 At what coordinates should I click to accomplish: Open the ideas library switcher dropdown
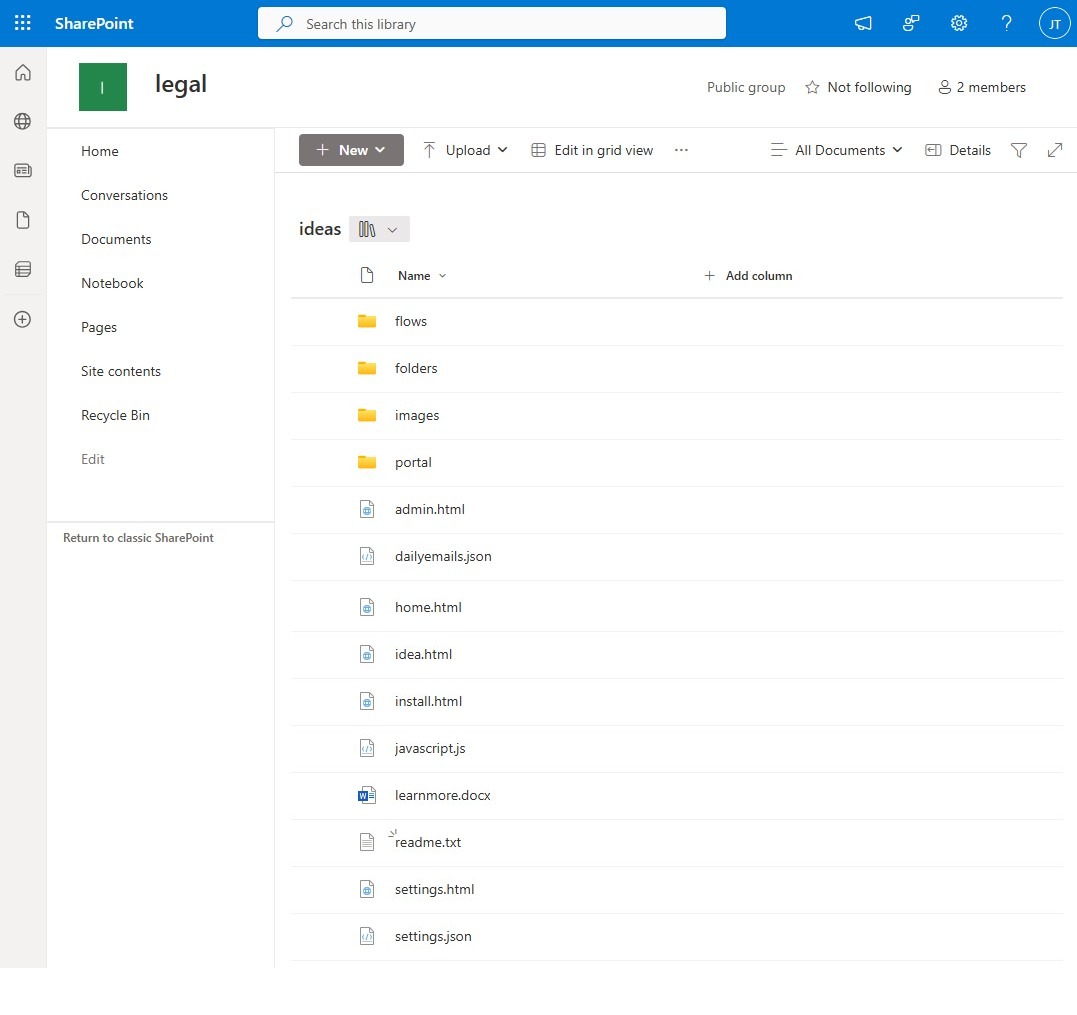coord(379,229)
